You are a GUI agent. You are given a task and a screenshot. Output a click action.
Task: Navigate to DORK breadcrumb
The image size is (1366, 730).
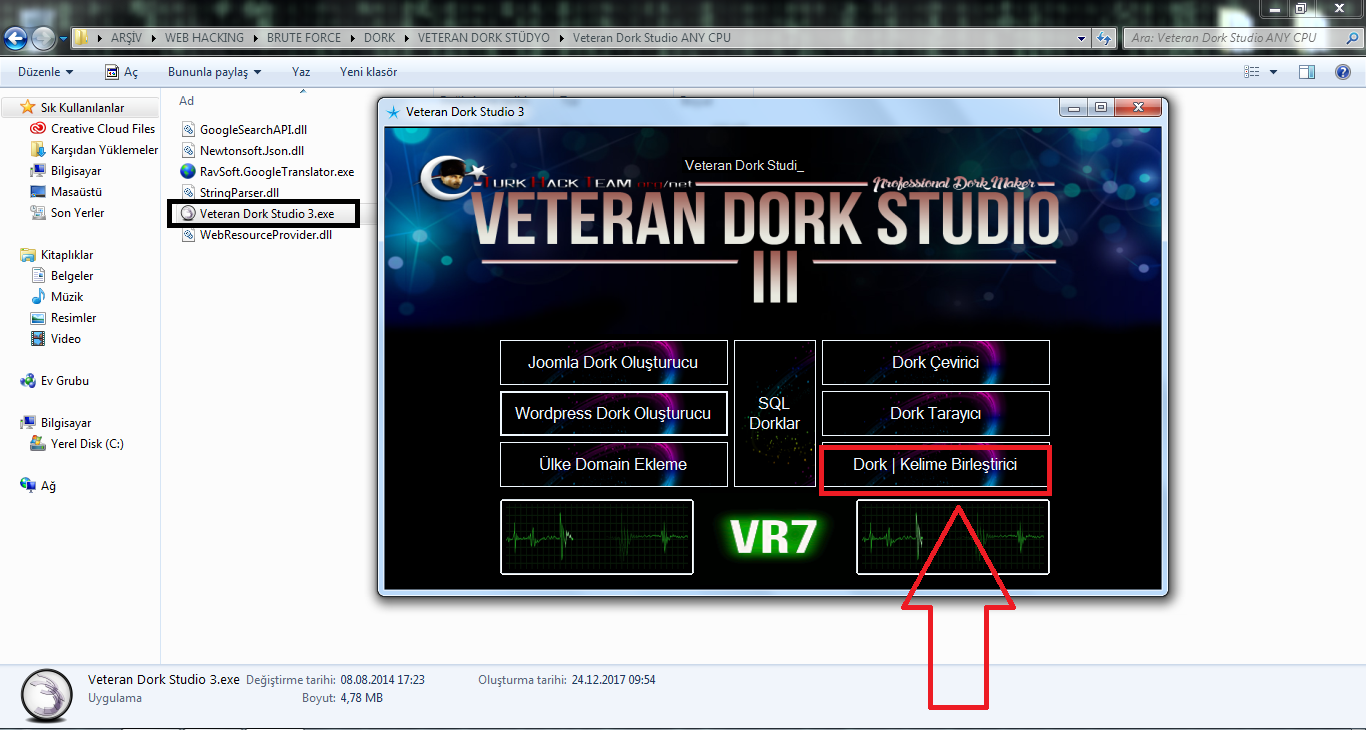click(x=380, y=38)
